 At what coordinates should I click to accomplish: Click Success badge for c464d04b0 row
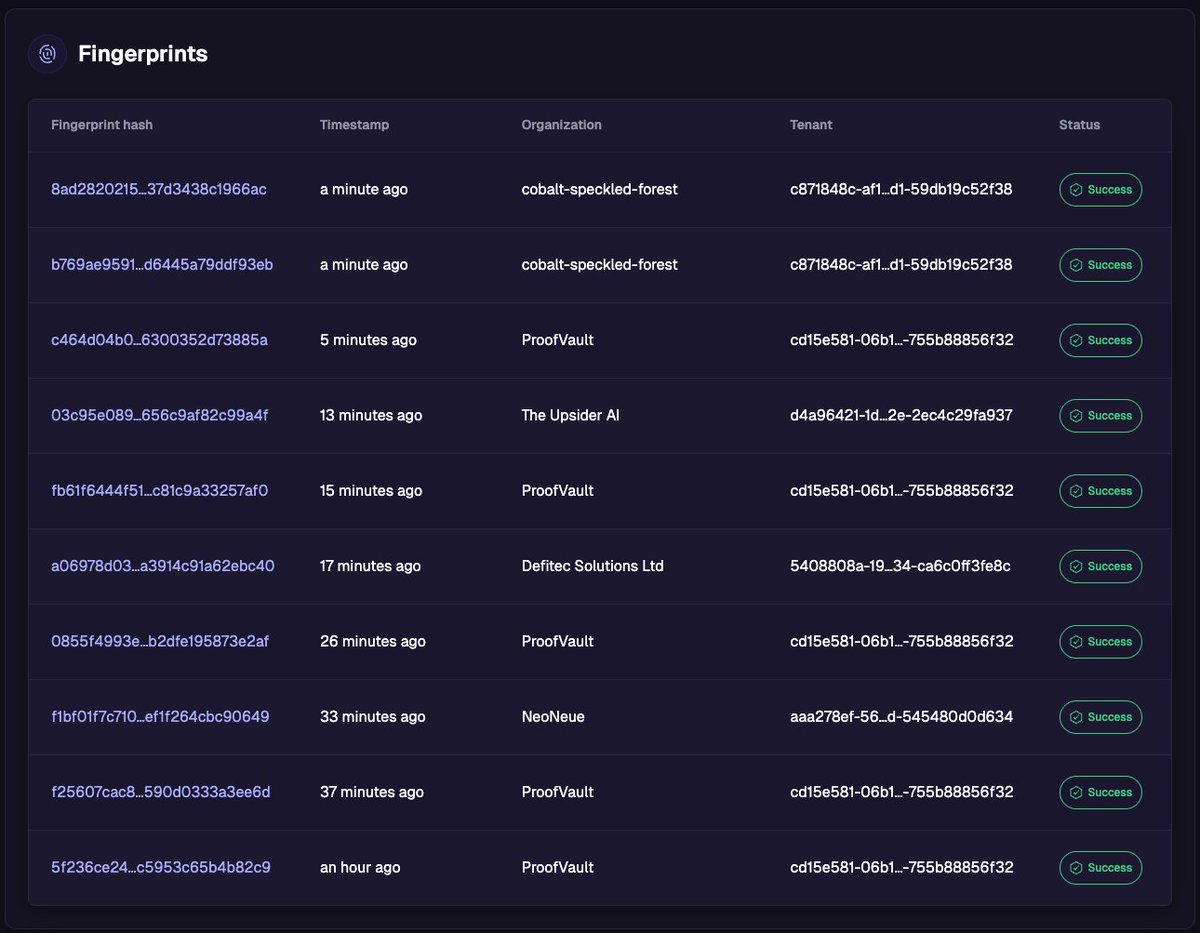[x=1100, y=340]
